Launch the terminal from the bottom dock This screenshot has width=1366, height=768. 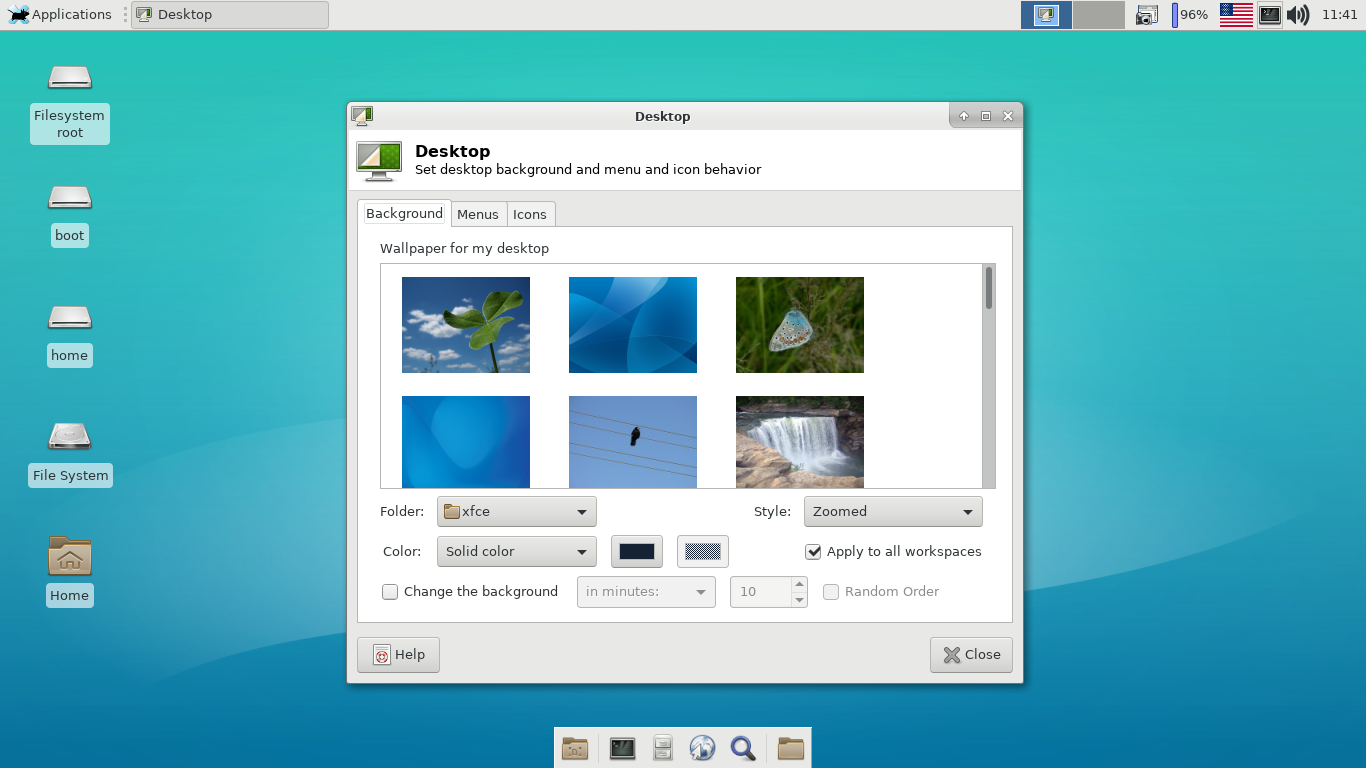(623, 748)
